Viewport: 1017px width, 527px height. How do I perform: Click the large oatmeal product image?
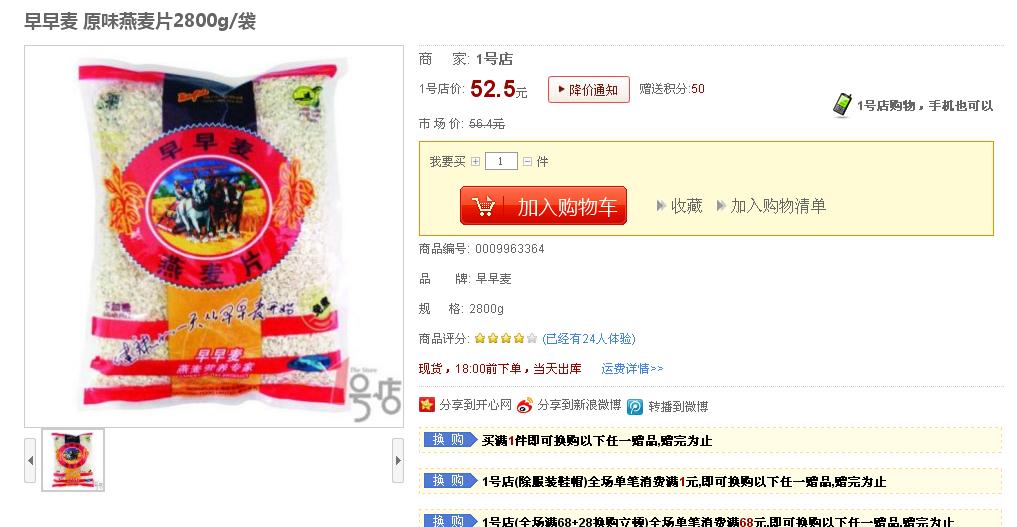[214, 236]
